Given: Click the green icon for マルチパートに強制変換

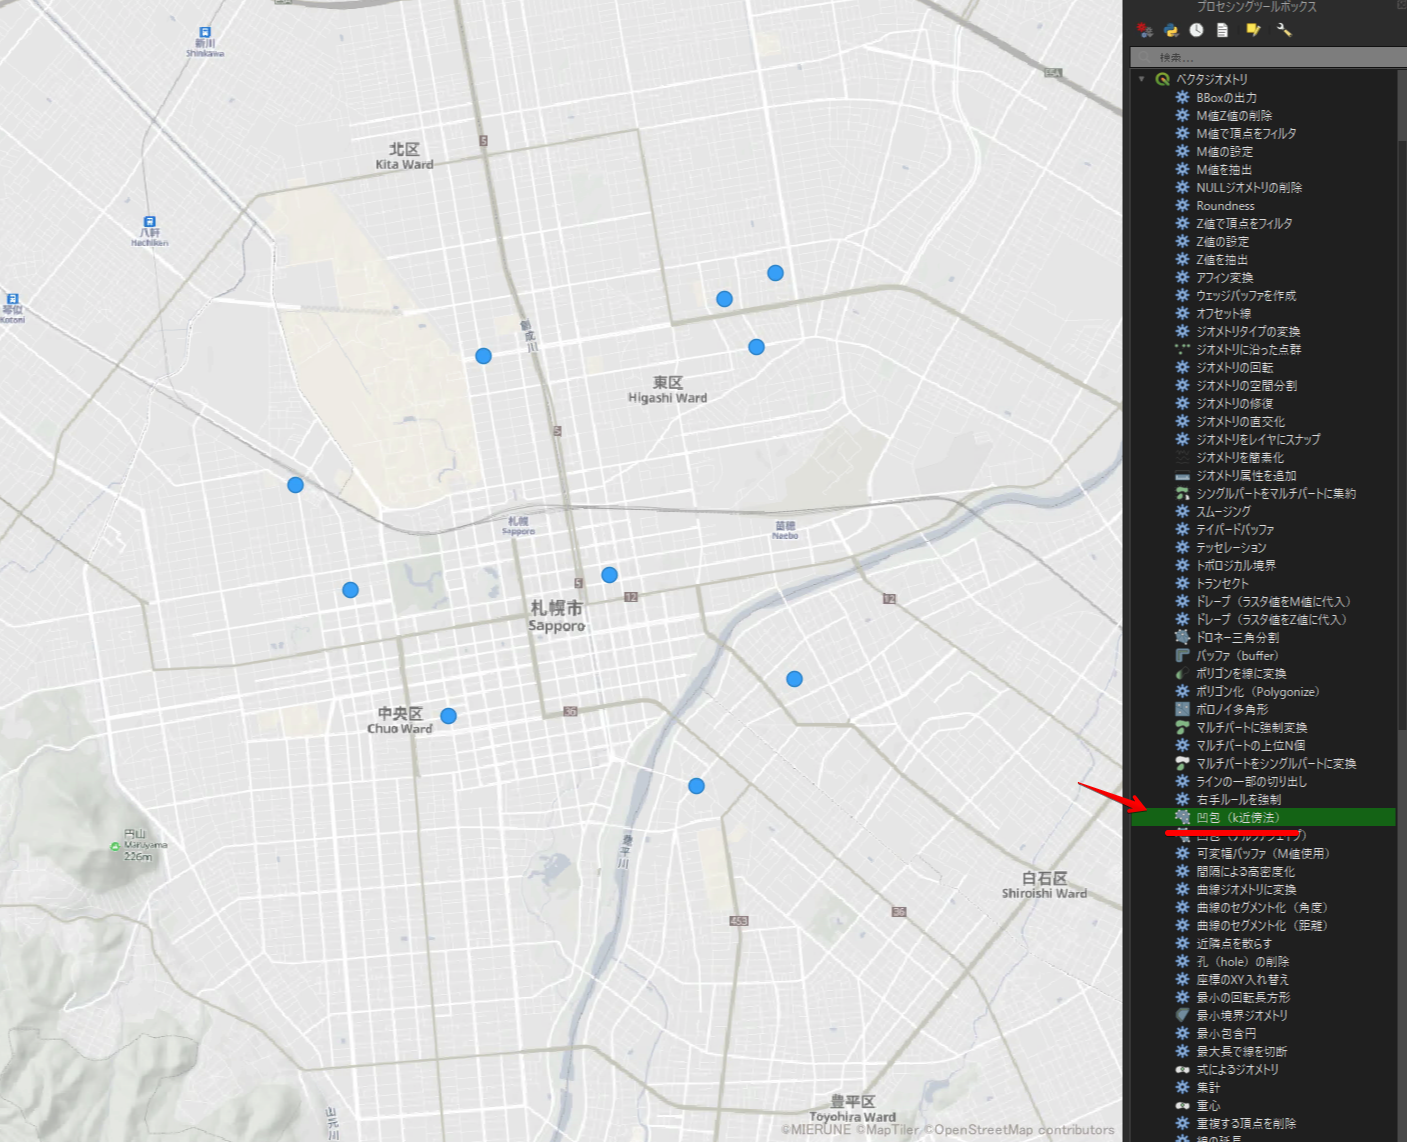Looking at the screenshot, I should click(x=1182, y=727).
